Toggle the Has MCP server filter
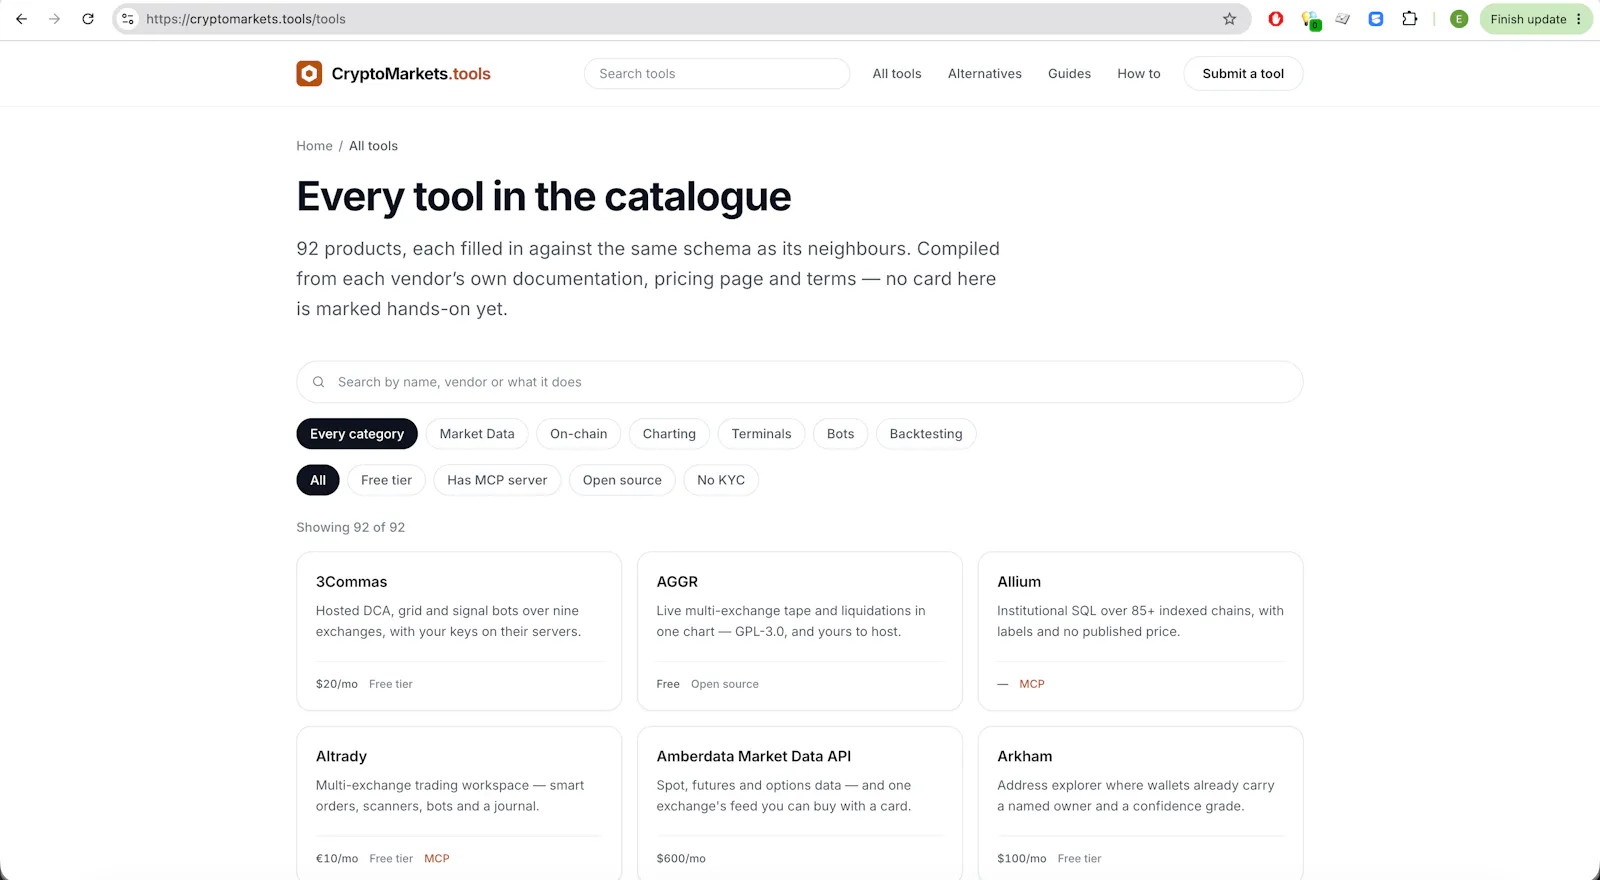 (497, 480)
